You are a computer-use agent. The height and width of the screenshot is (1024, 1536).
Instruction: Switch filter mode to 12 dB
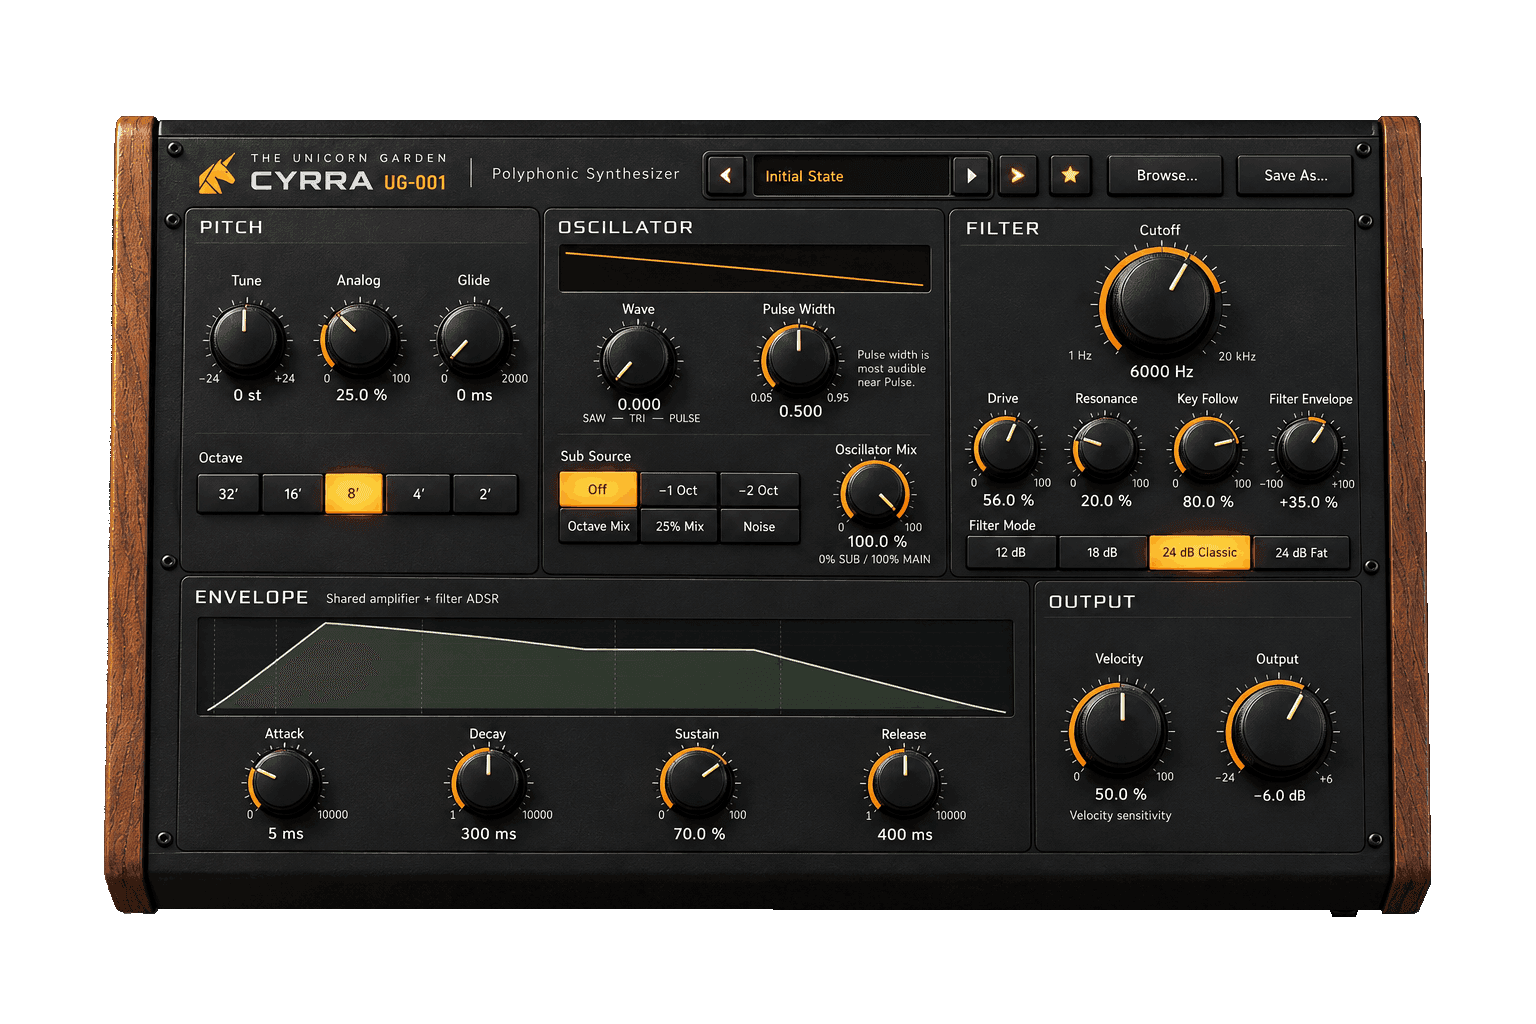1011,553
